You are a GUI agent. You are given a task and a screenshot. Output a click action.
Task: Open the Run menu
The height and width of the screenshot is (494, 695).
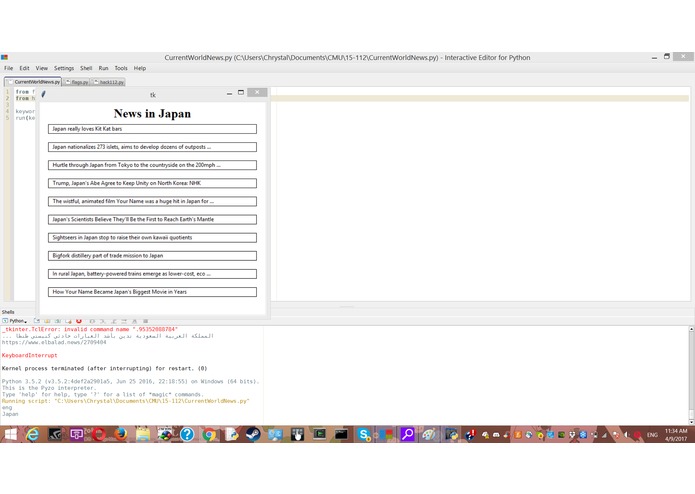103,68
